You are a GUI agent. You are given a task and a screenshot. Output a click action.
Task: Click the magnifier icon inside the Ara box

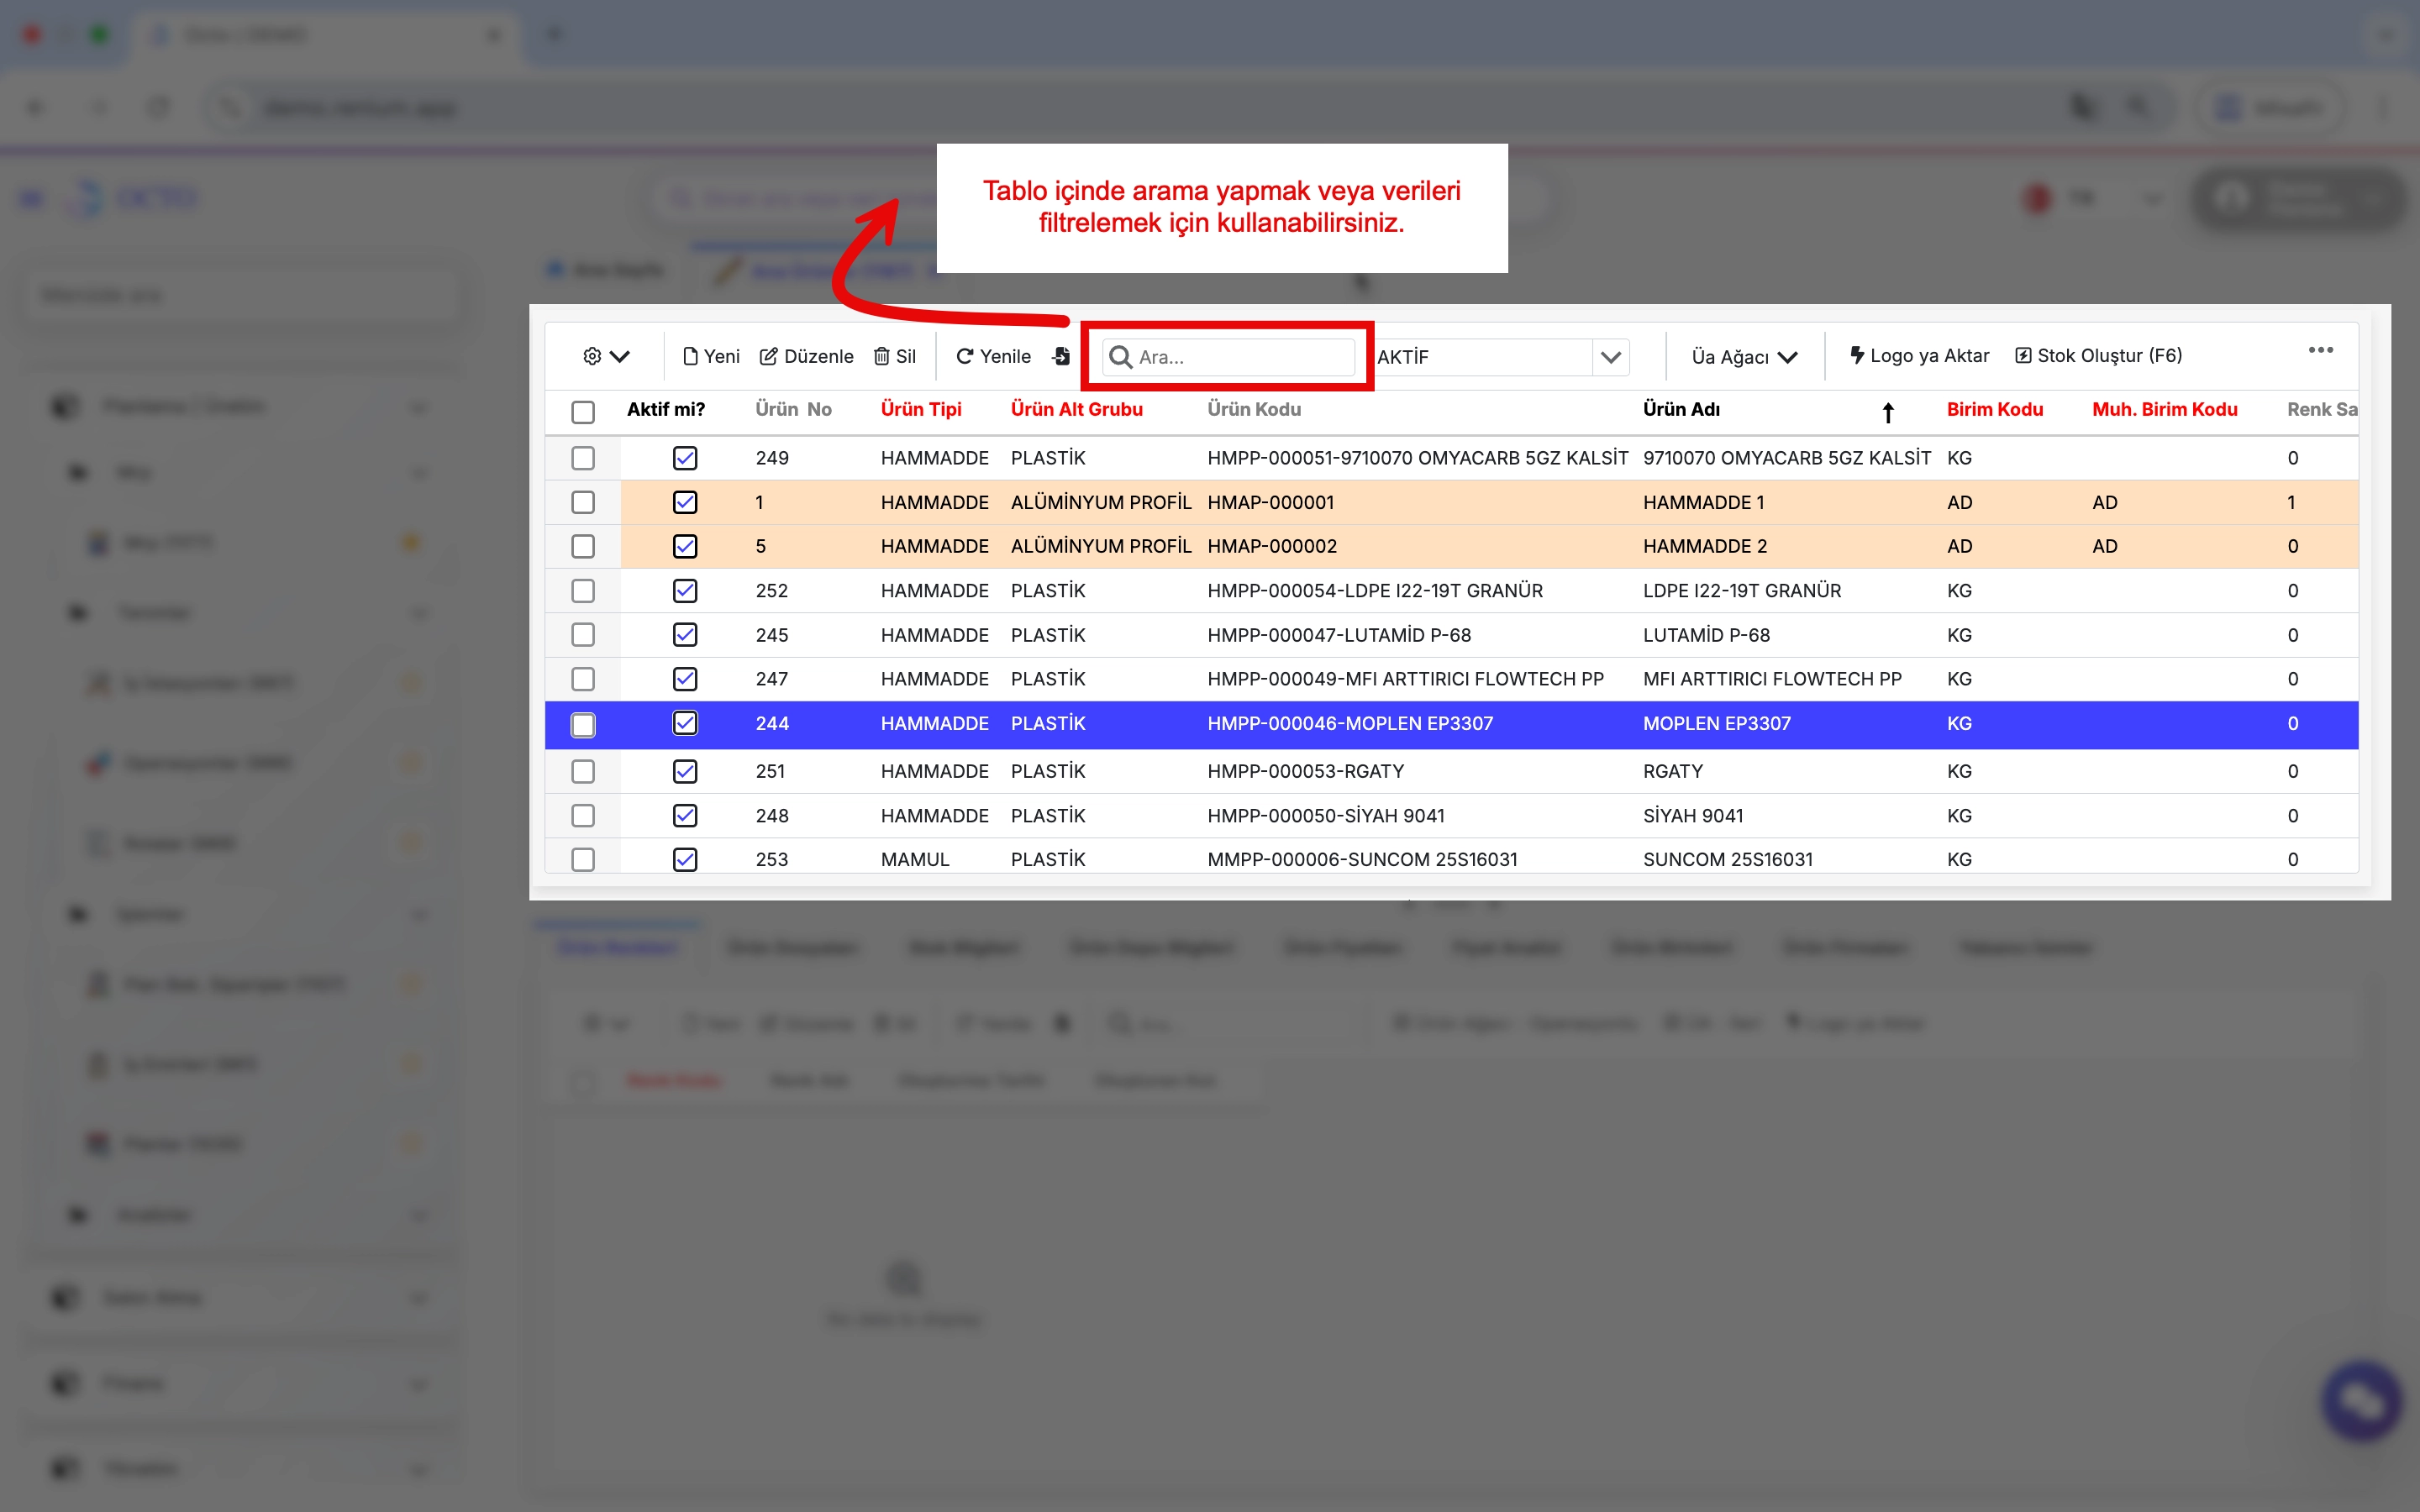[1119, 356]
